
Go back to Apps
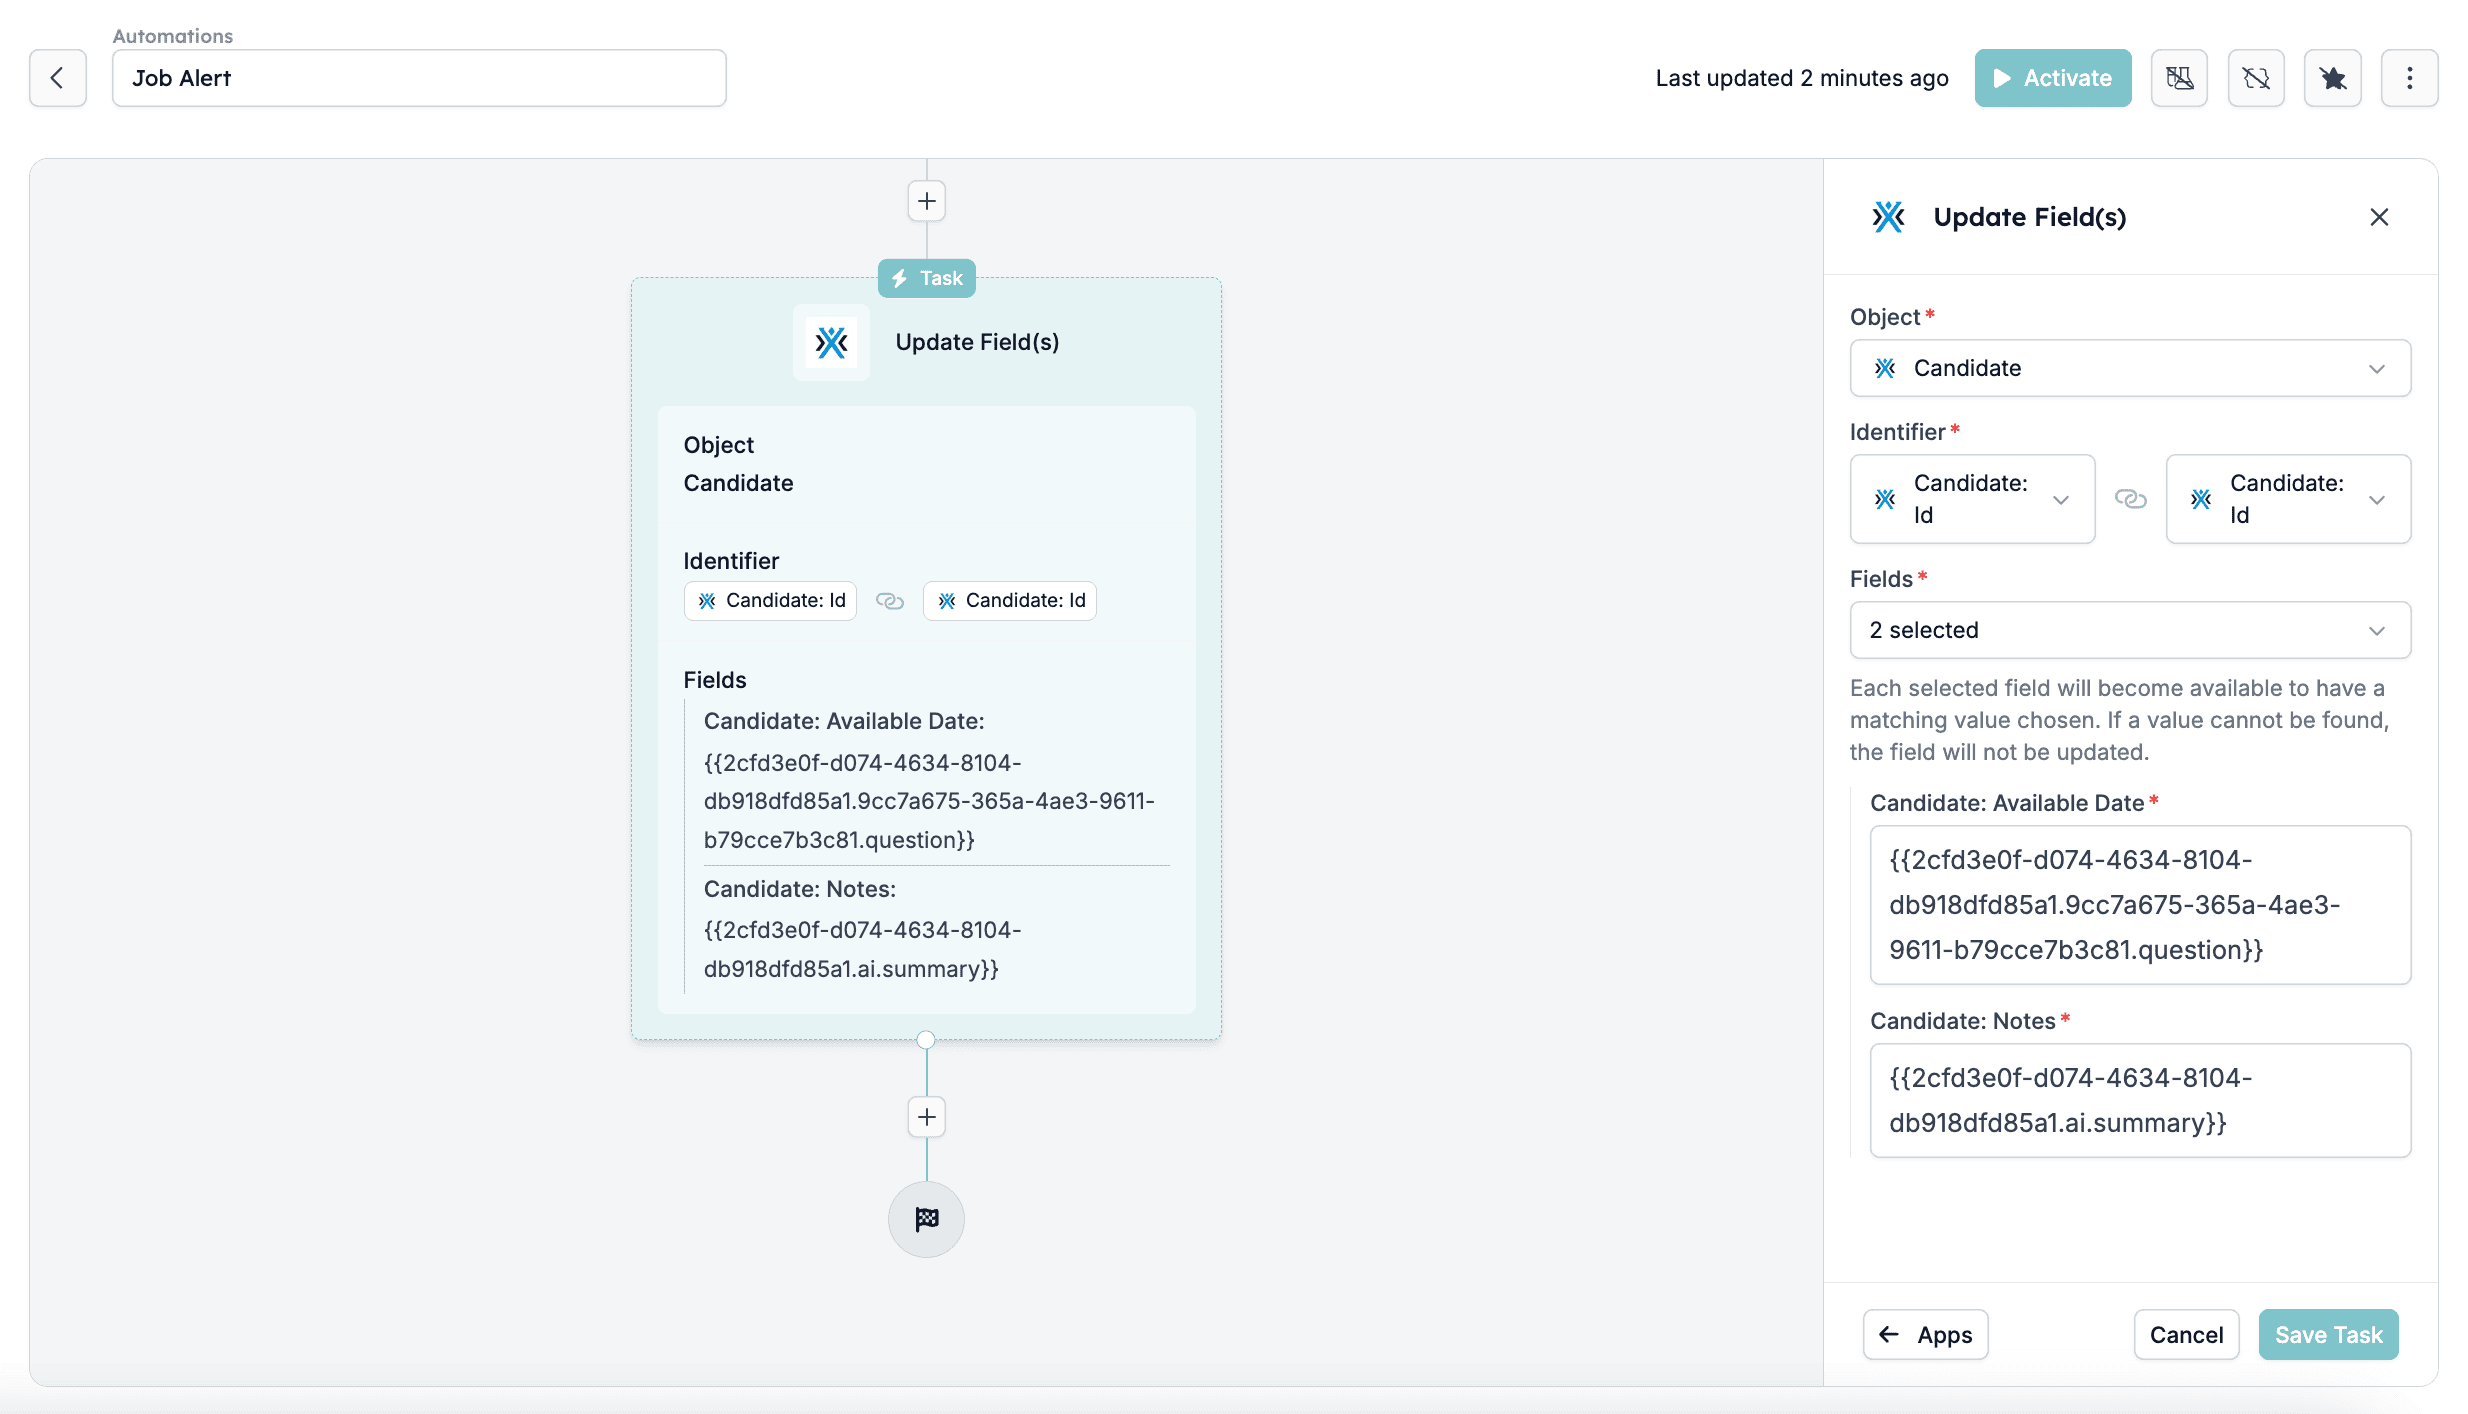1925,1335
